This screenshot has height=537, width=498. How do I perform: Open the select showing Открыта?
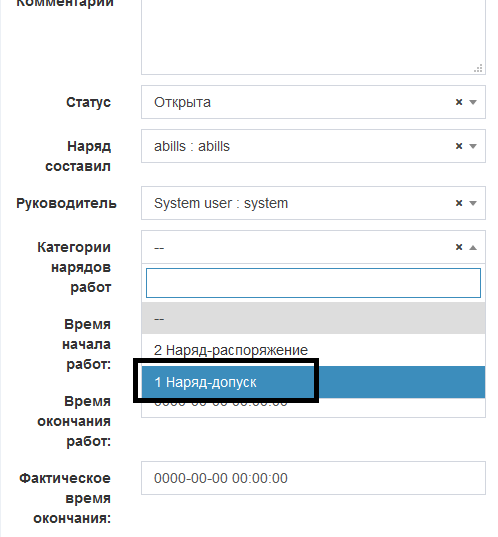tap(313, 102)
